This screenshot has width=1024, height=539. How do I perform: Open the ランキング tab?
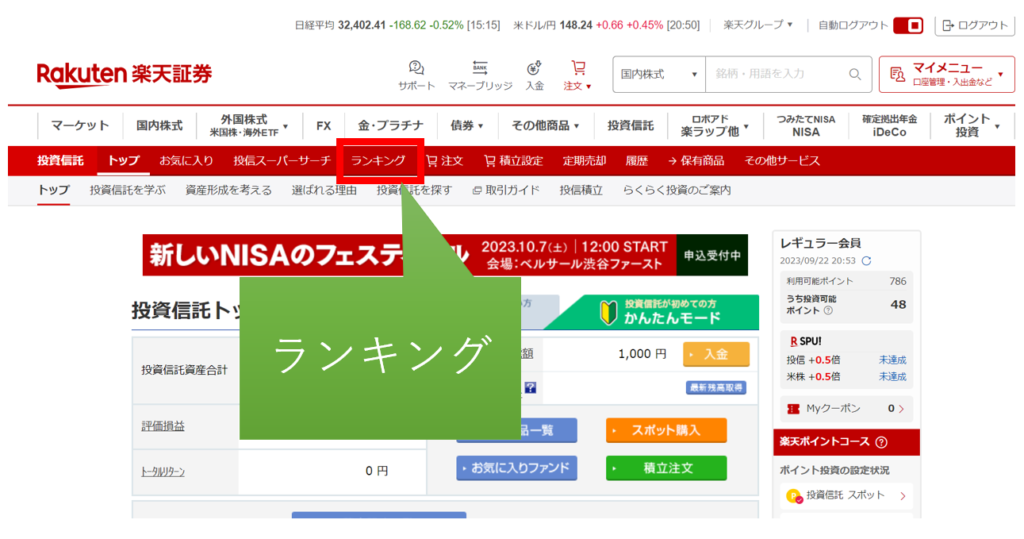pyautogui.click(x=378, y=161)
